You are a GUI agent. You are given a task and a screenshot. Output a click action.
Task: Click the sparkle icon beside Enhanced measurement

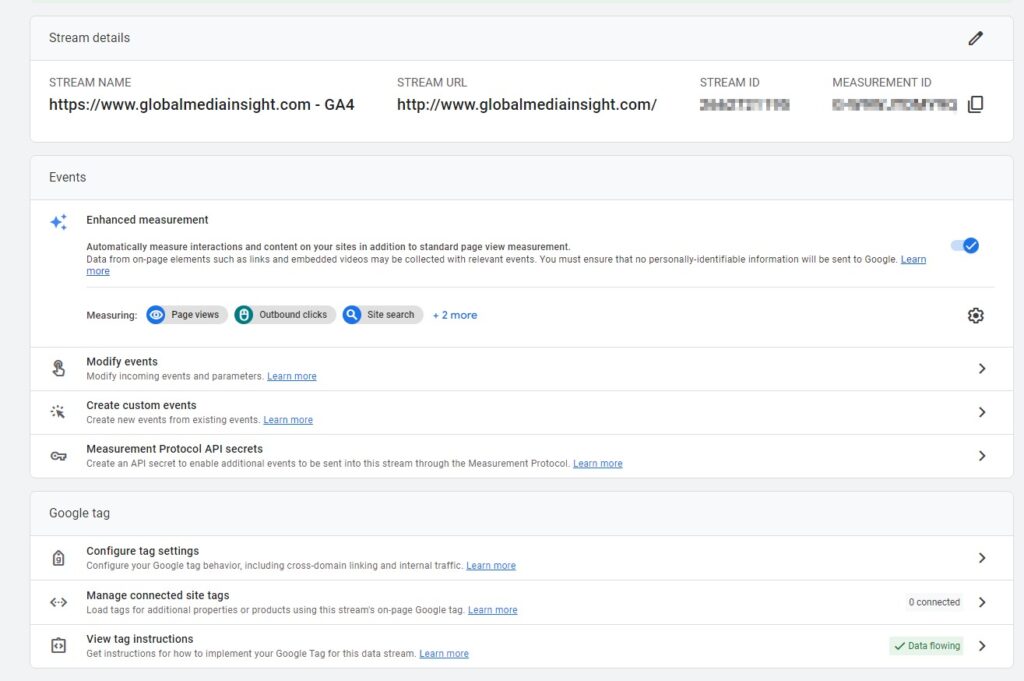click(x=57, y=222)
